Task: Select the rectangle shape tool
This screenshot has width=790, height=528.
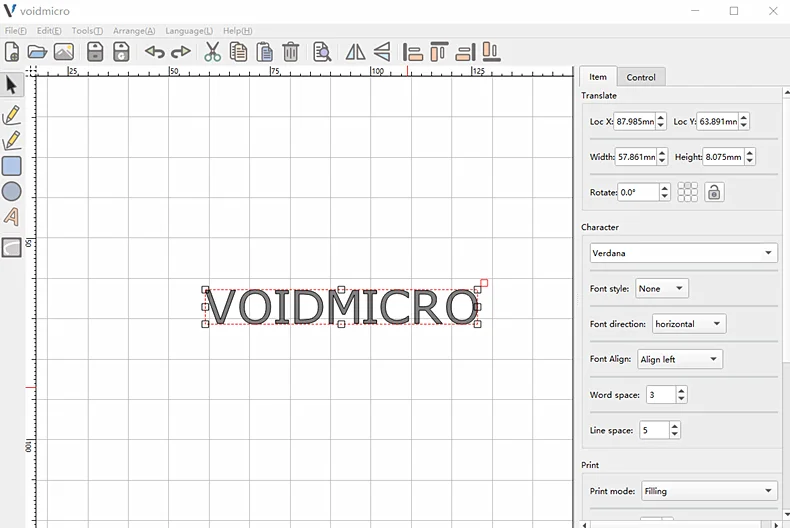Action: pos(12,166)
